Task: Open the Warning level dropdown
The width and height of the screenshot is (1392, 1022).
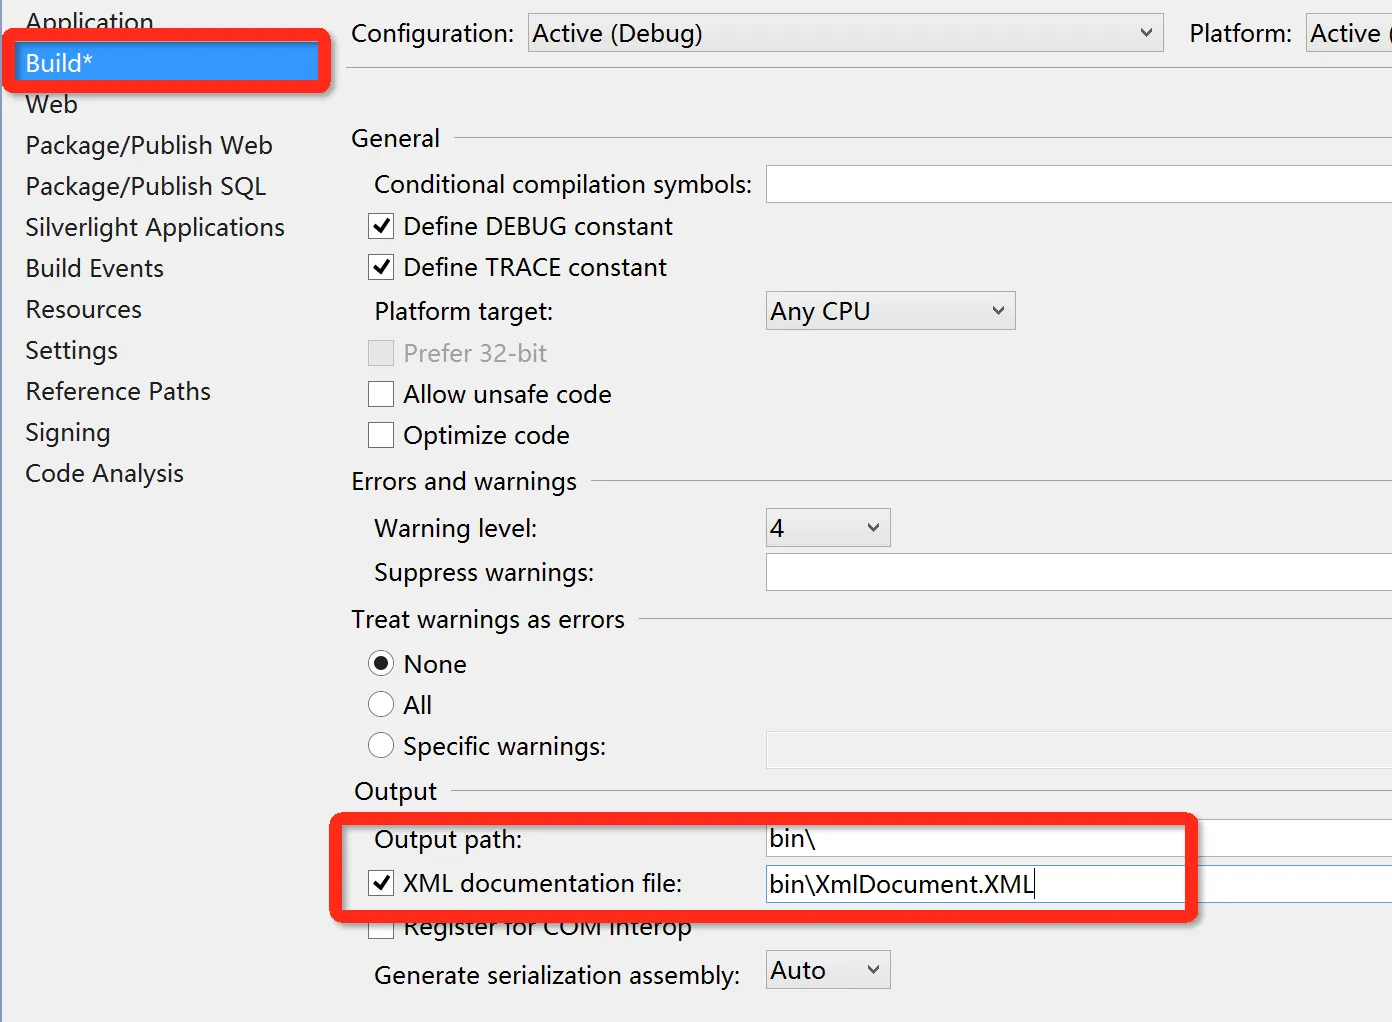Action: (x=828, y=528)
